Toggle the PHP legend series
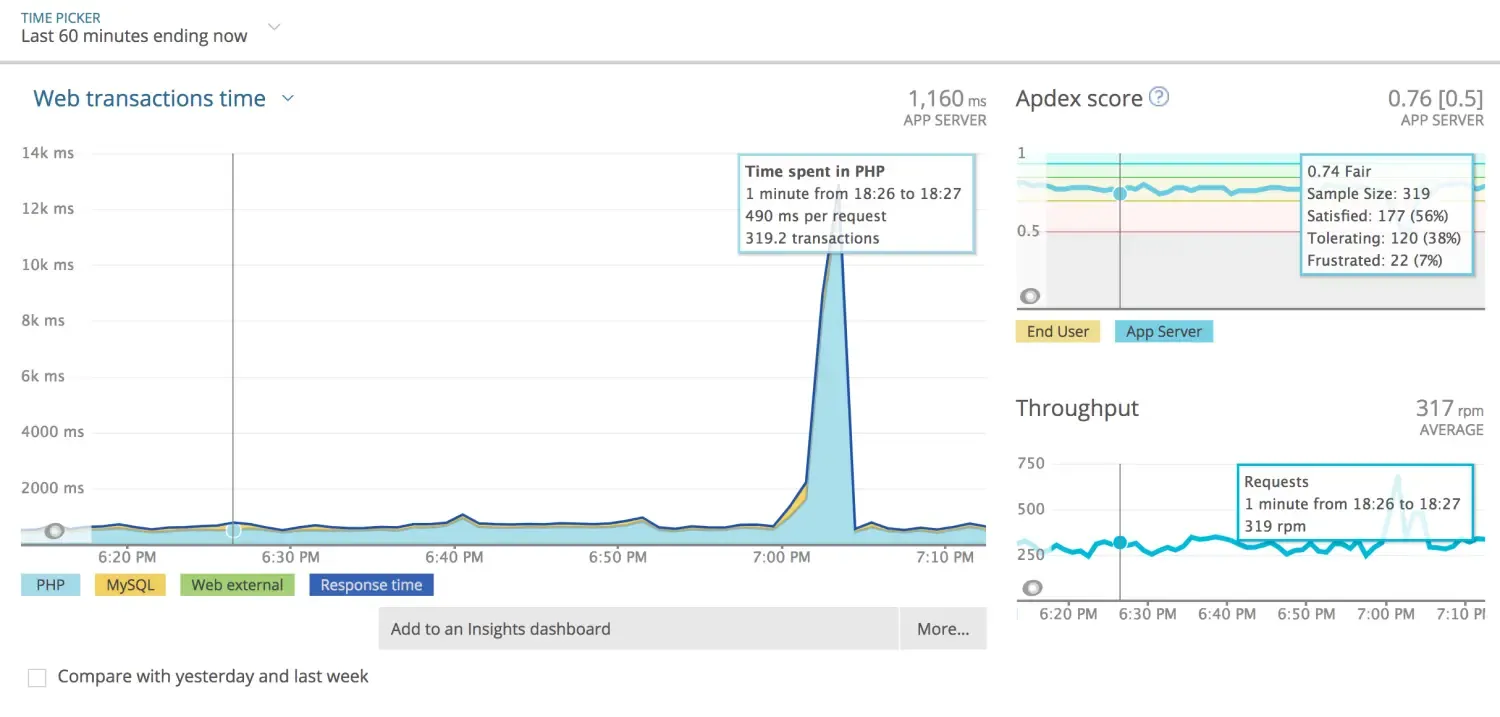The height and width of the screenshot is (717, 1500). point(50,585)
